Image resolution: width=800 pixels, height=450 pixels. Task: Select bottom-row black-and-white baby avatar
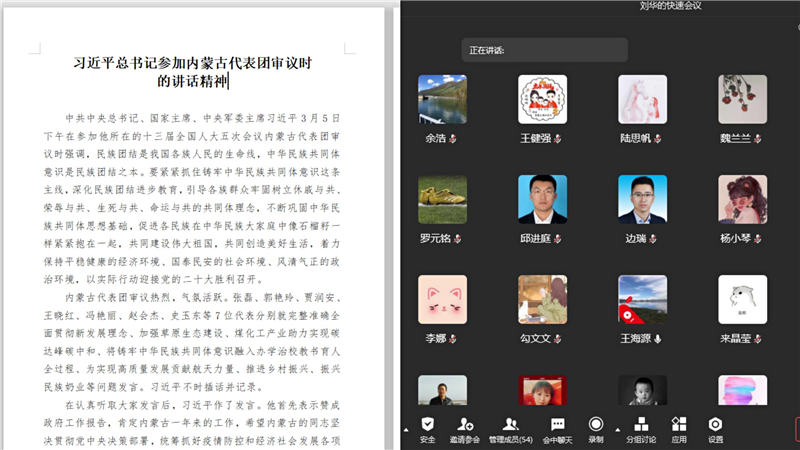point(642,390)
